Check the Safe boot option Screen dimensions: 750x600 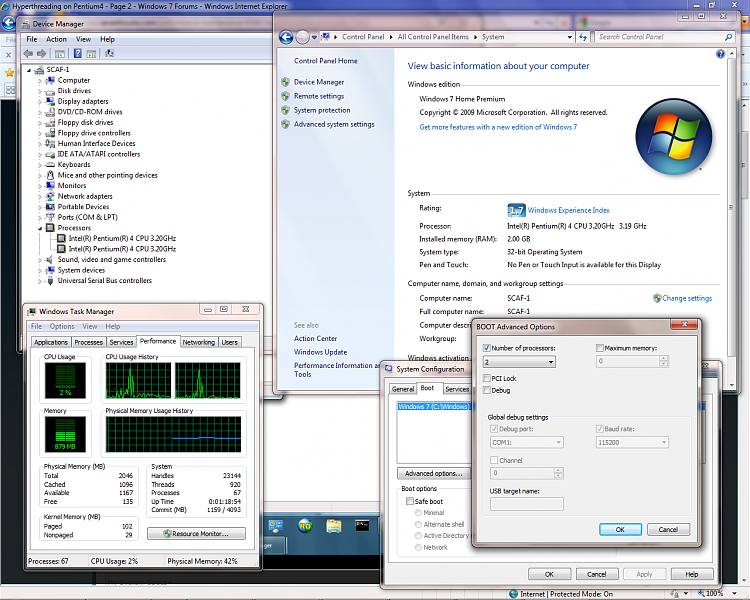[409, 501]
